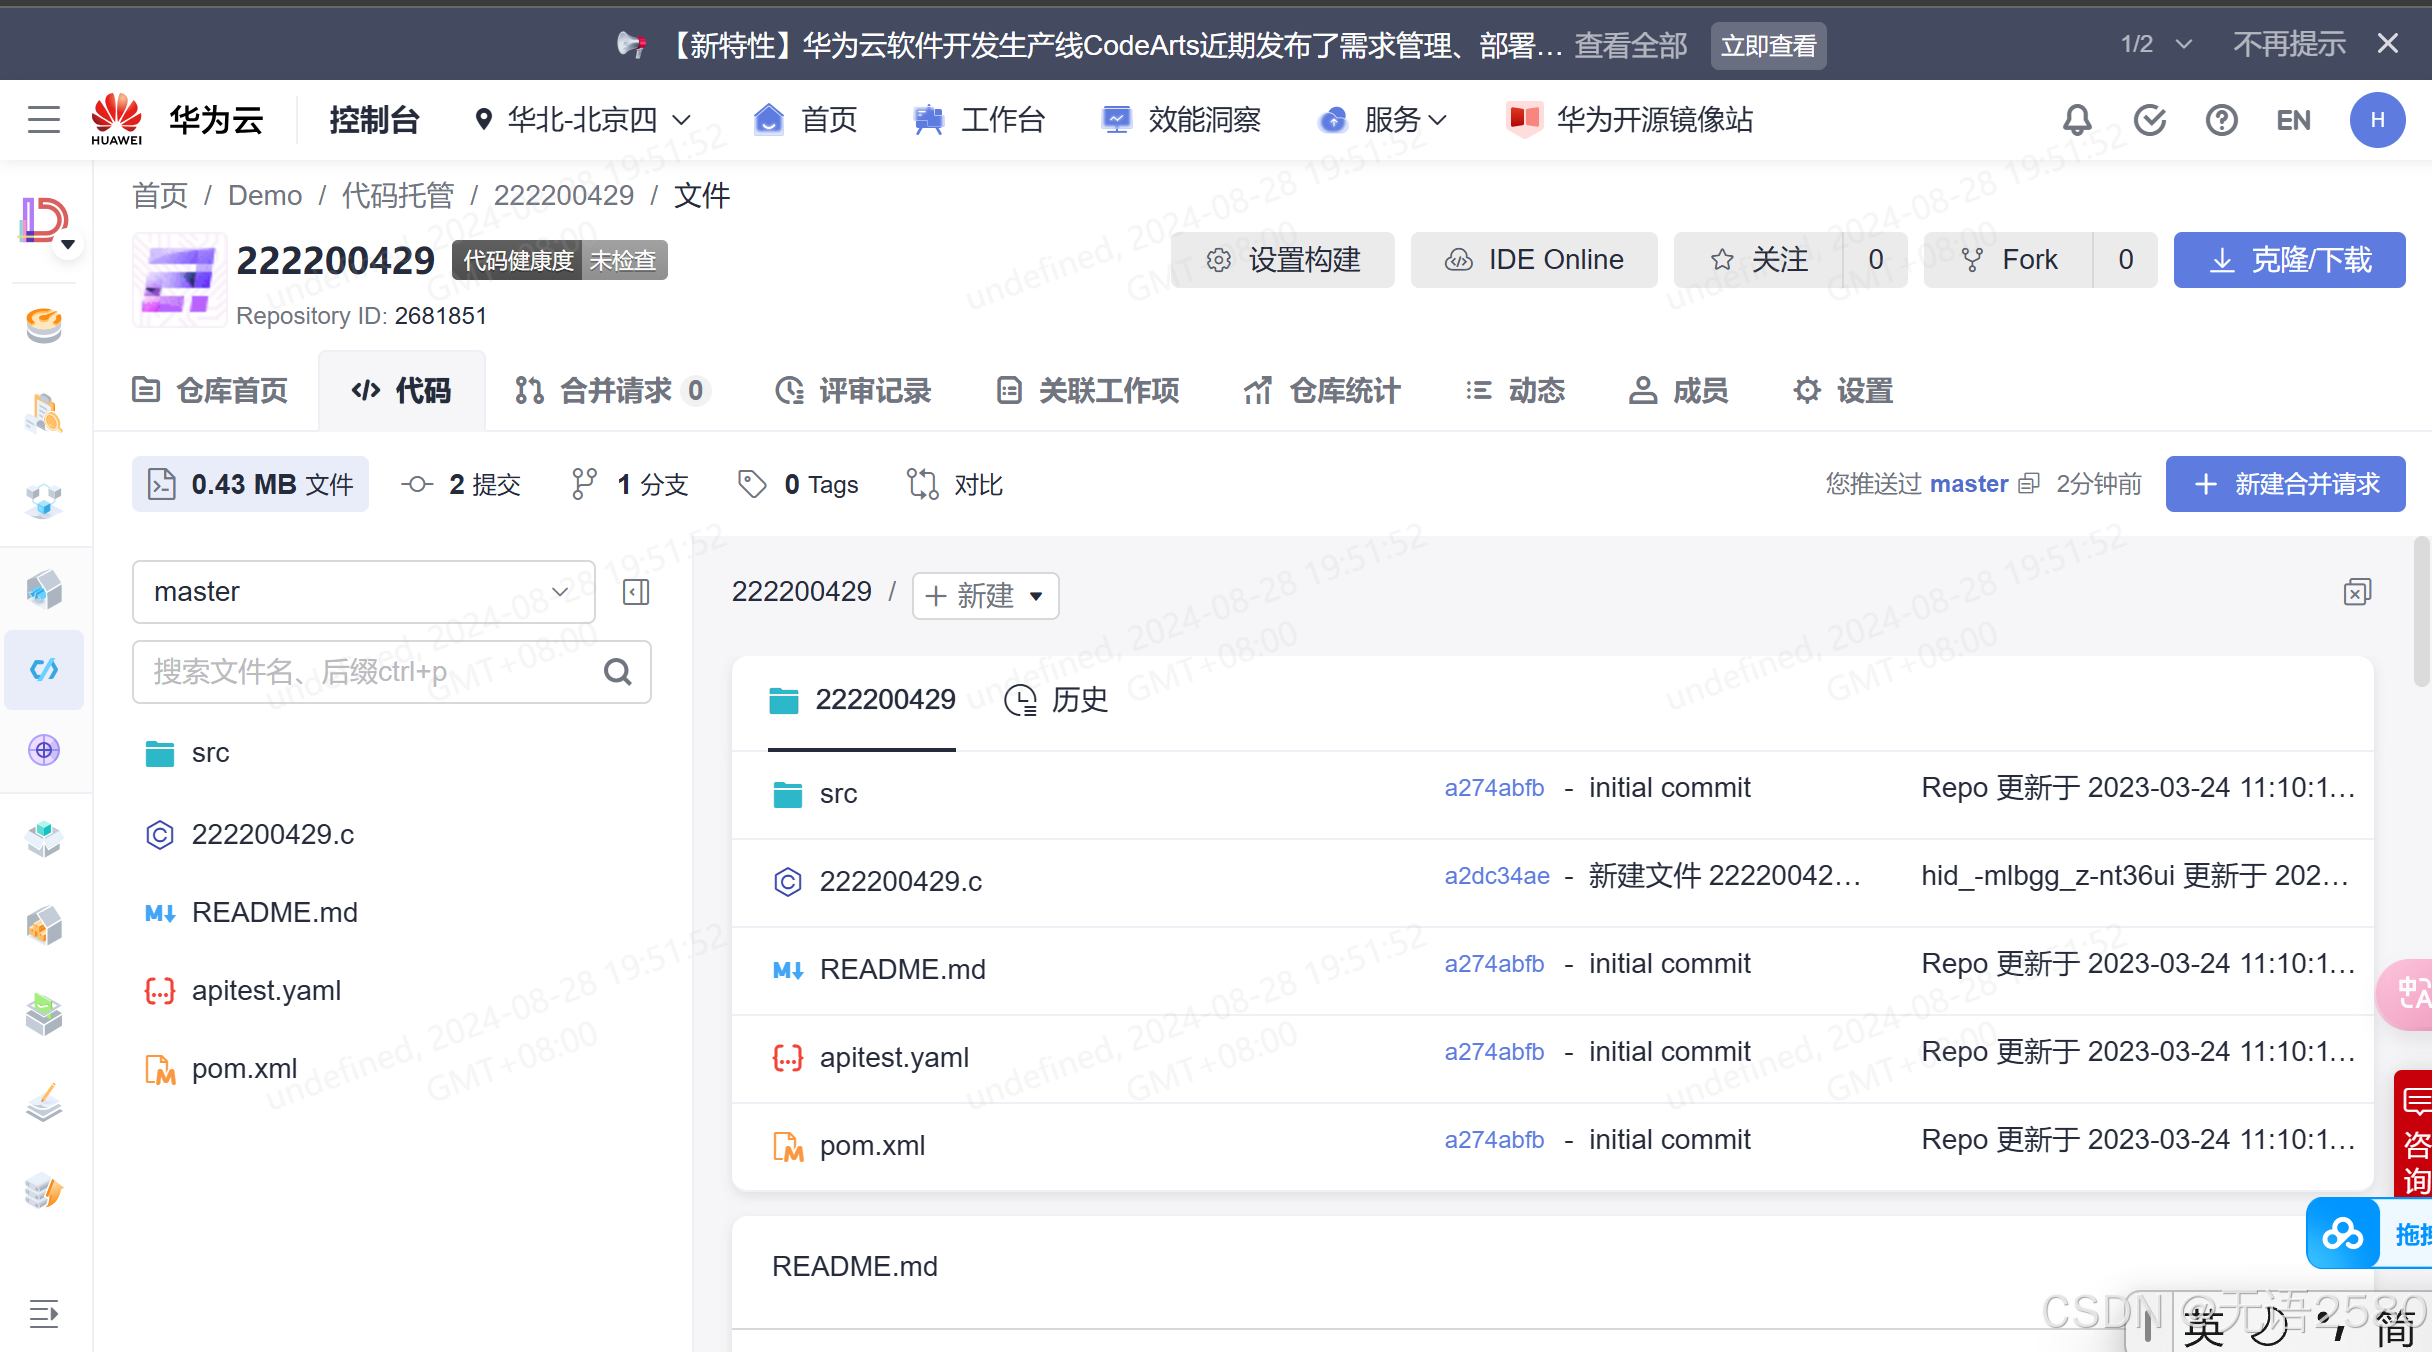This screenshot has width=2432, height=1352.
Task: Copy the master branch name icon
Action: [2029, 484]
